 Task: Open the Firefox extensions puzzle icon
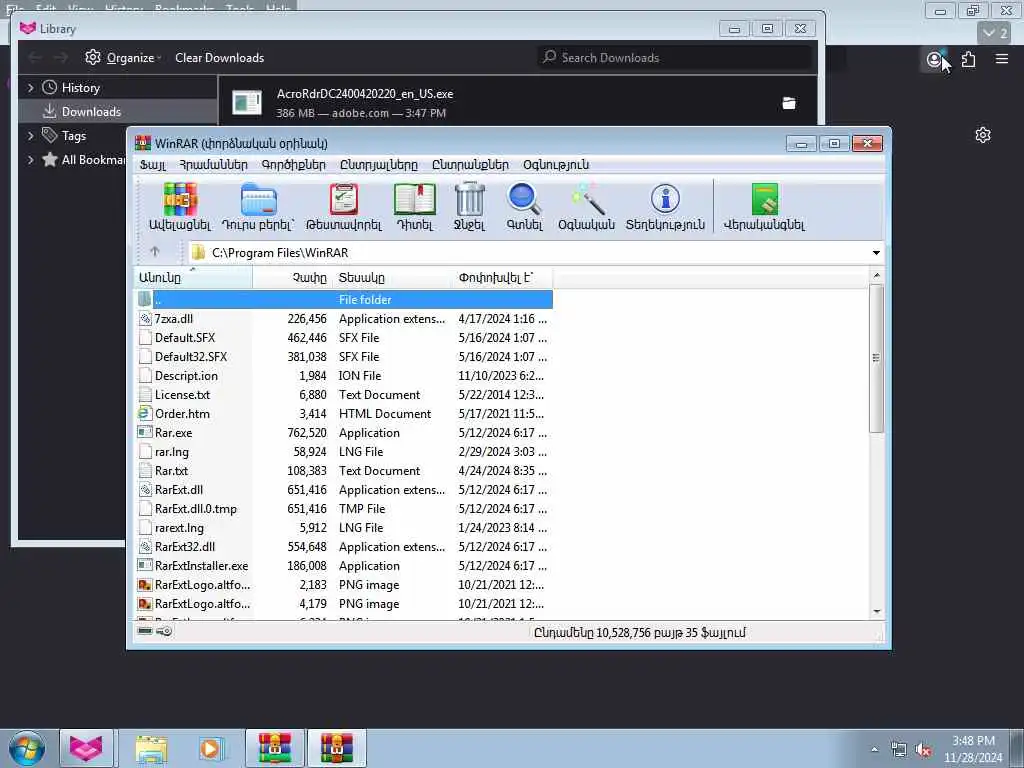pos(968,59)
